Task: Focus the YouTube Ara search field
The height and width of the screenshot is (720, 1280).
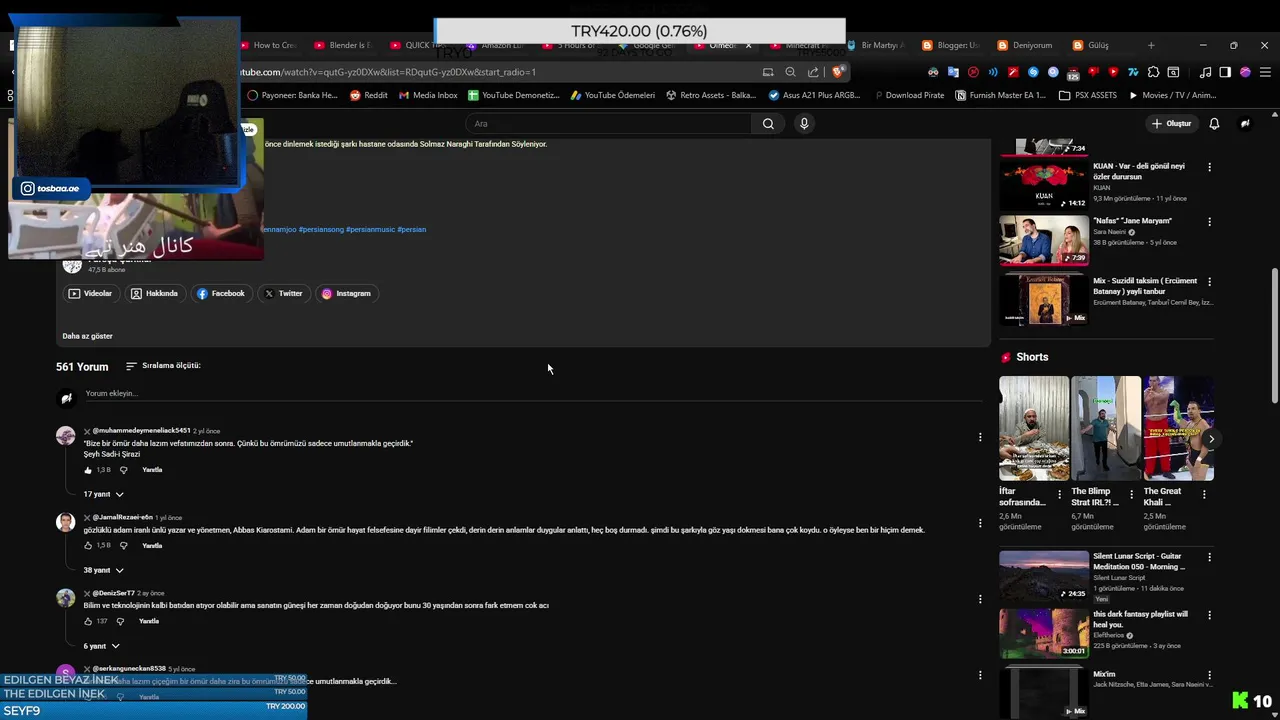Action: coord(608,124)
